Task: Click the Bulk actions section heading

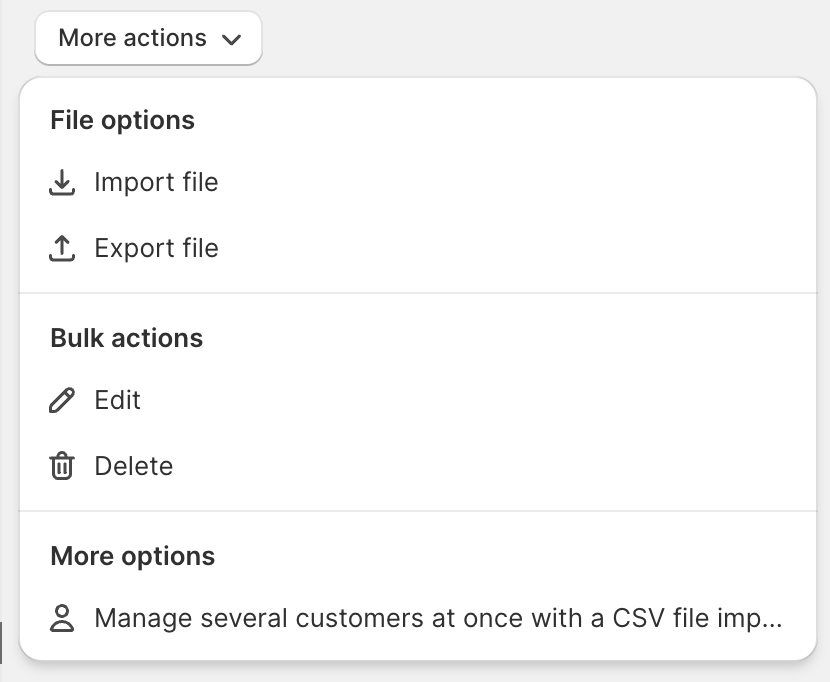Action: [127, 338]
